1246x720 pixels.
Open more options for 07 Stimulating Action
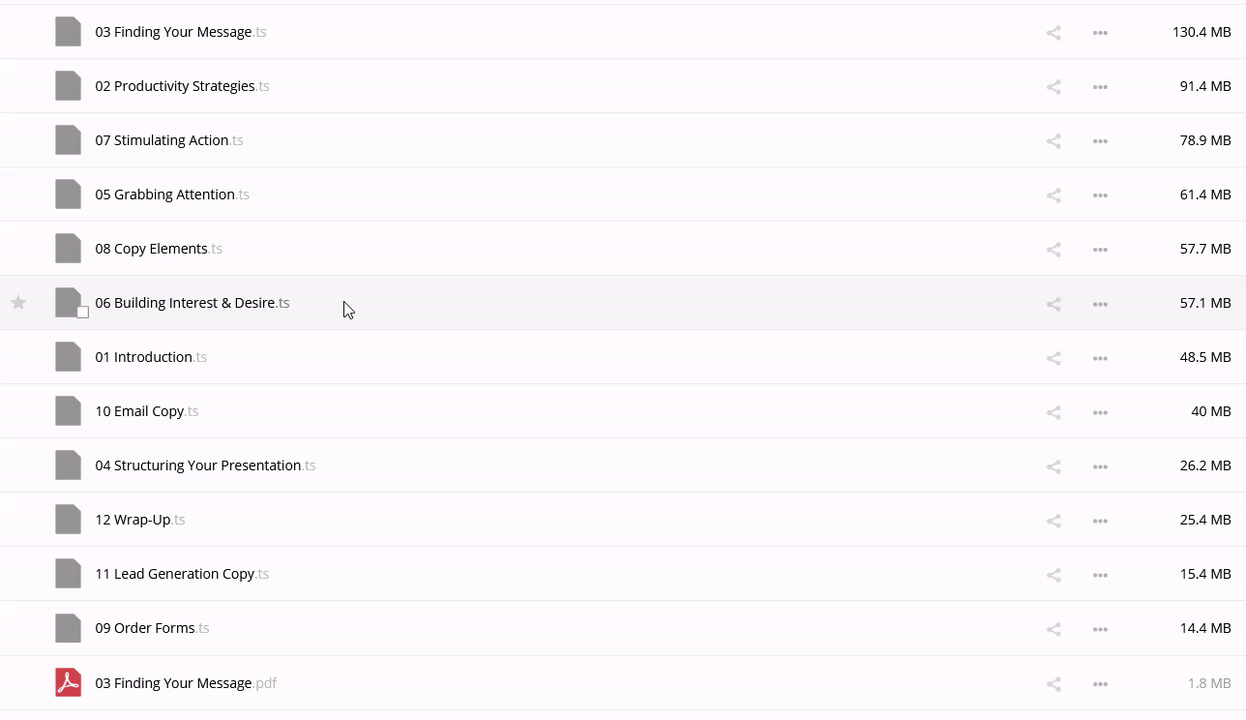(x=1100, y=141)
